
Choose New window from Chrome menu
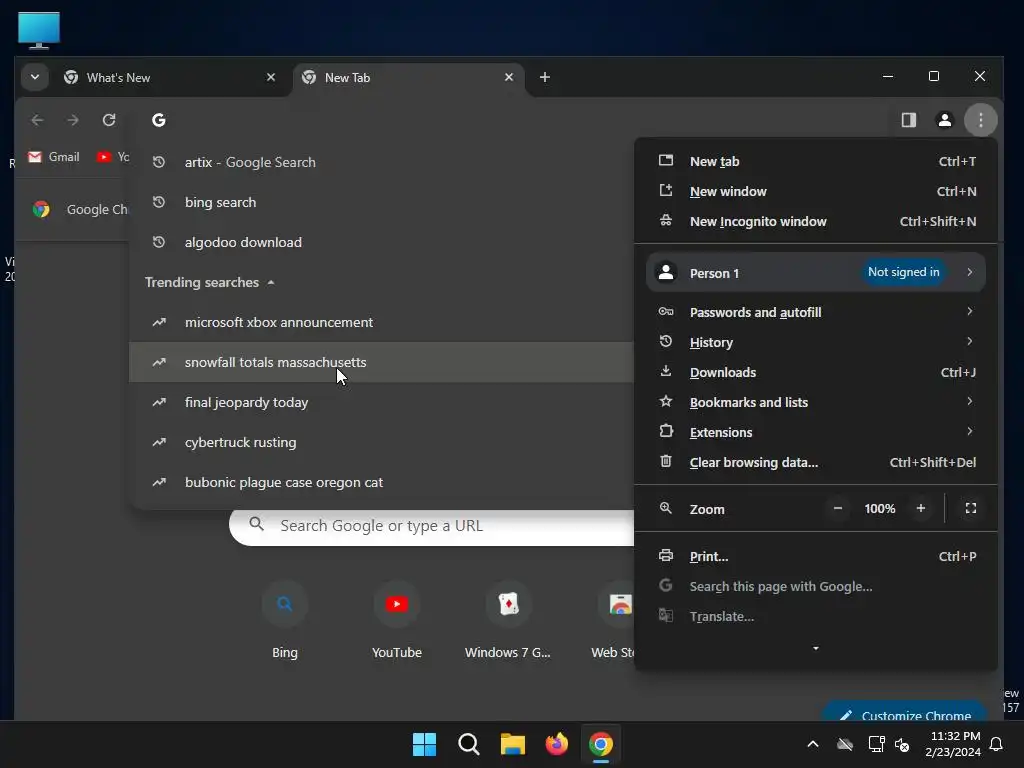pos(816,191)
